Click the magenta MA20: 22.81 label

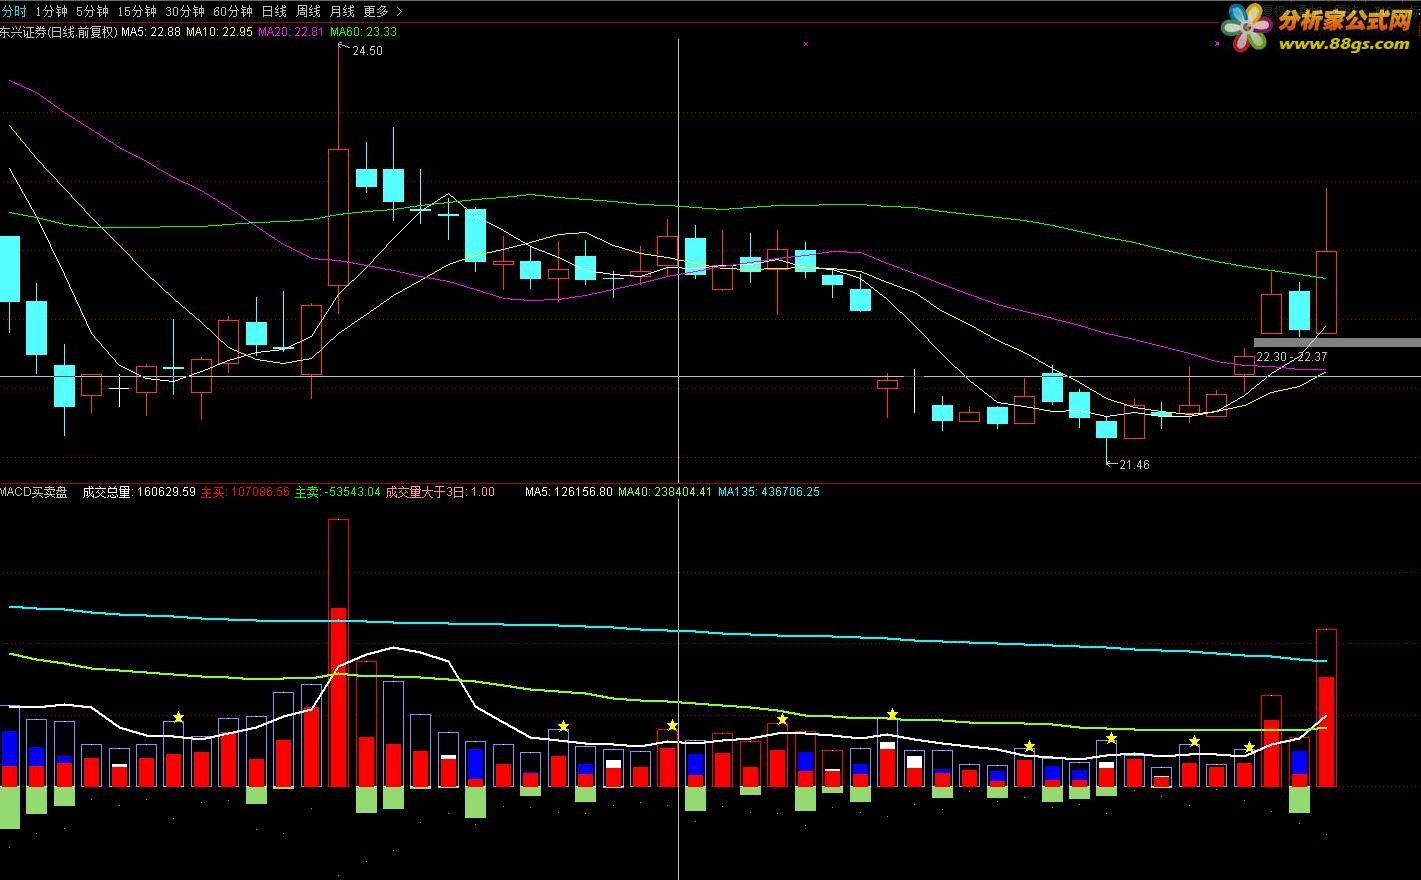(x=291, y=32)
